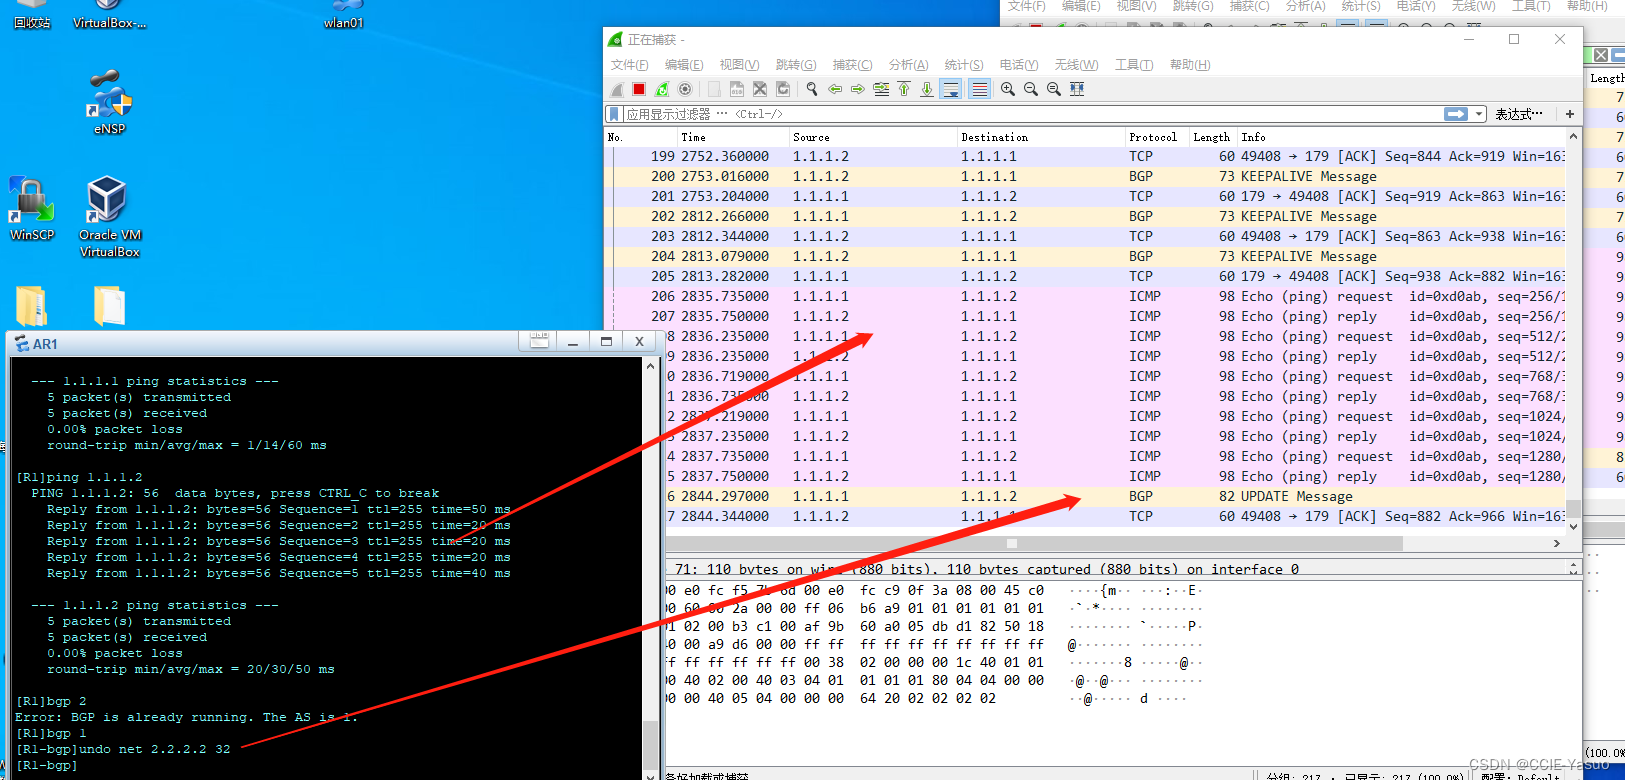This screenshot has height=780, width=1625.
Task: Add a filter button with the plus icon
Action: click(x=1570, y=114)
